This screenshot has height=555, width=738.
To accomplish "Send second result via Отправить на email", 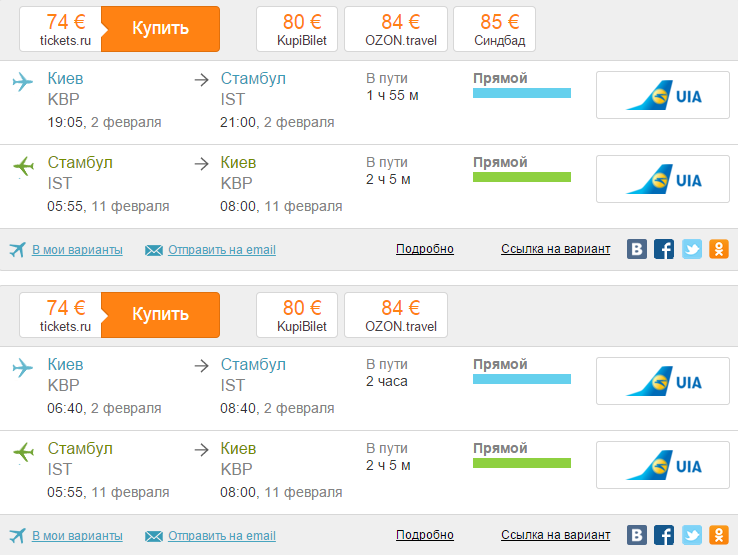I will point(221,536).
